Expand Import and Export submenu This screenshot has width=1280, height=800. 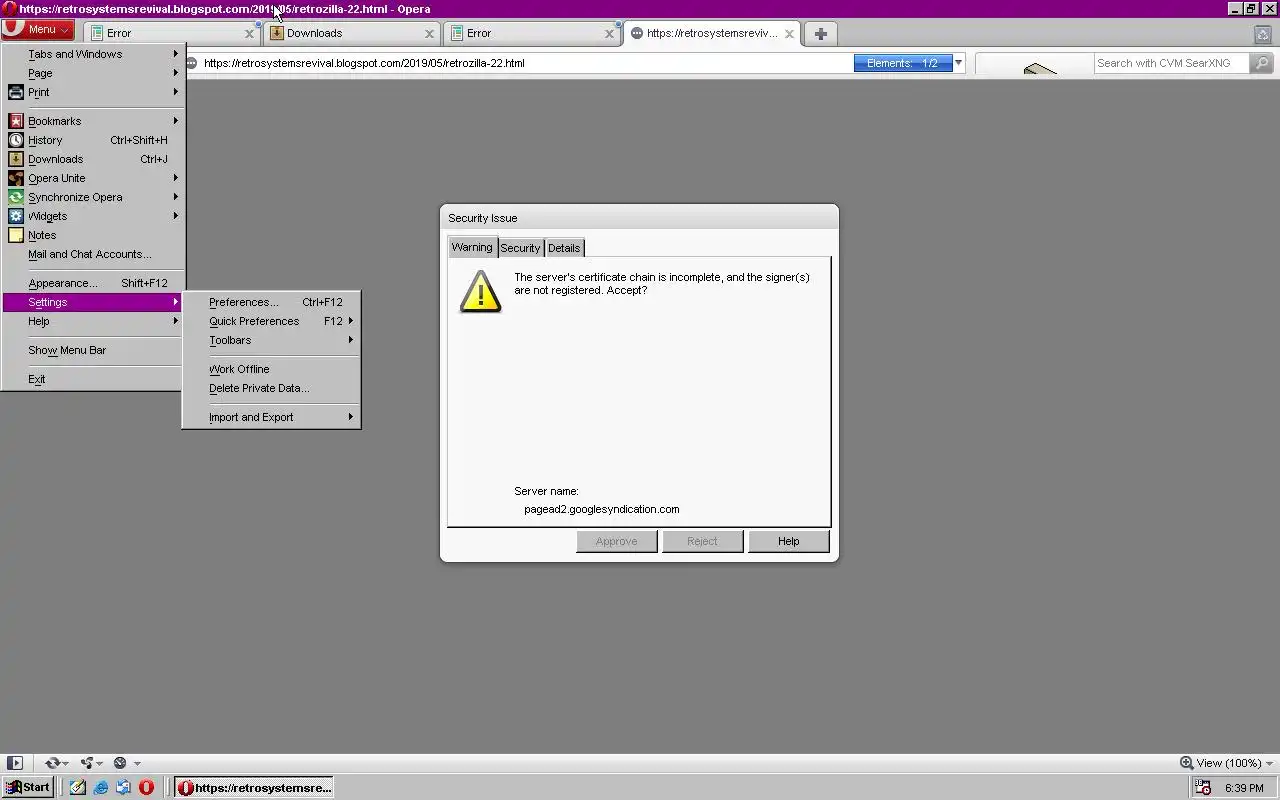[271, 417]
